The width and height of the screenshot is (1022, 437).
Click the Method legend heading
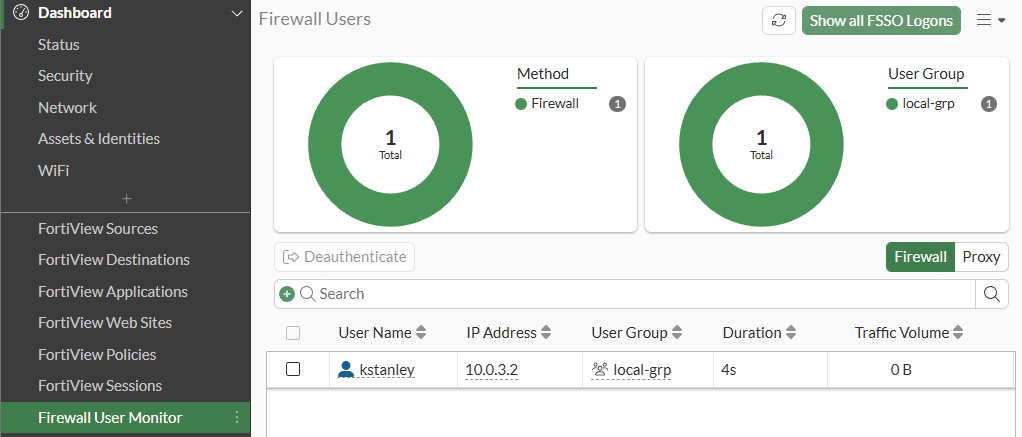click(543, 74)
